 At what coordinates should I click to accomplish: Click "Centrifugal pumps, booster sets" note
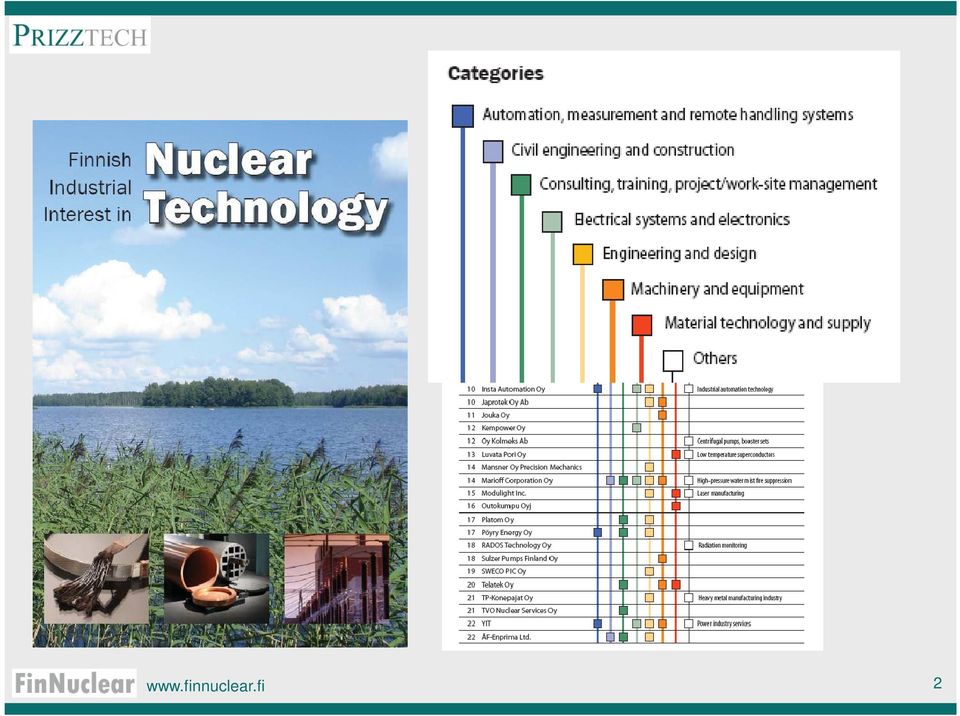tap(733, 441)
